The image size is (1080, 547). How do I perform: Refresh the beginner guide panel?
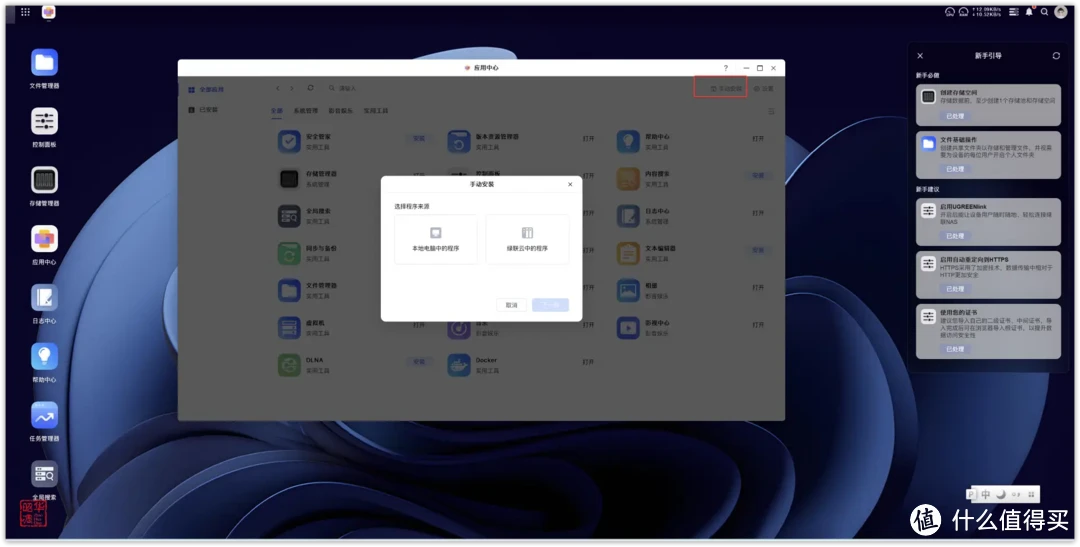[x=1056, y=56]
